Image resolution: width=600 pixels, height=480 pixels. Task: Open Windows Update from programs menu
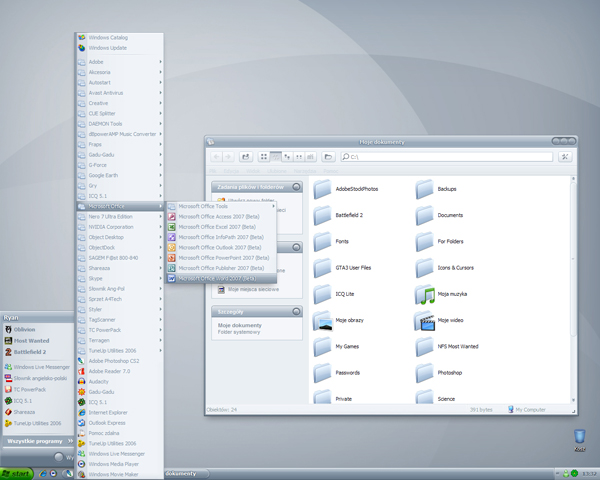click(120, 48)
